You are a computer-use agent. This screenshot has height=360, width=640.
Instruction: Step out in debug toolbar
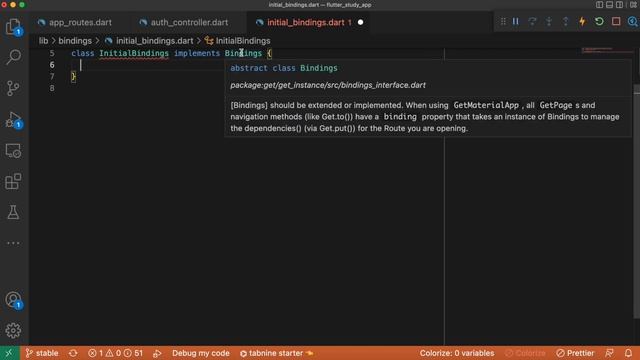coord(566,22)
